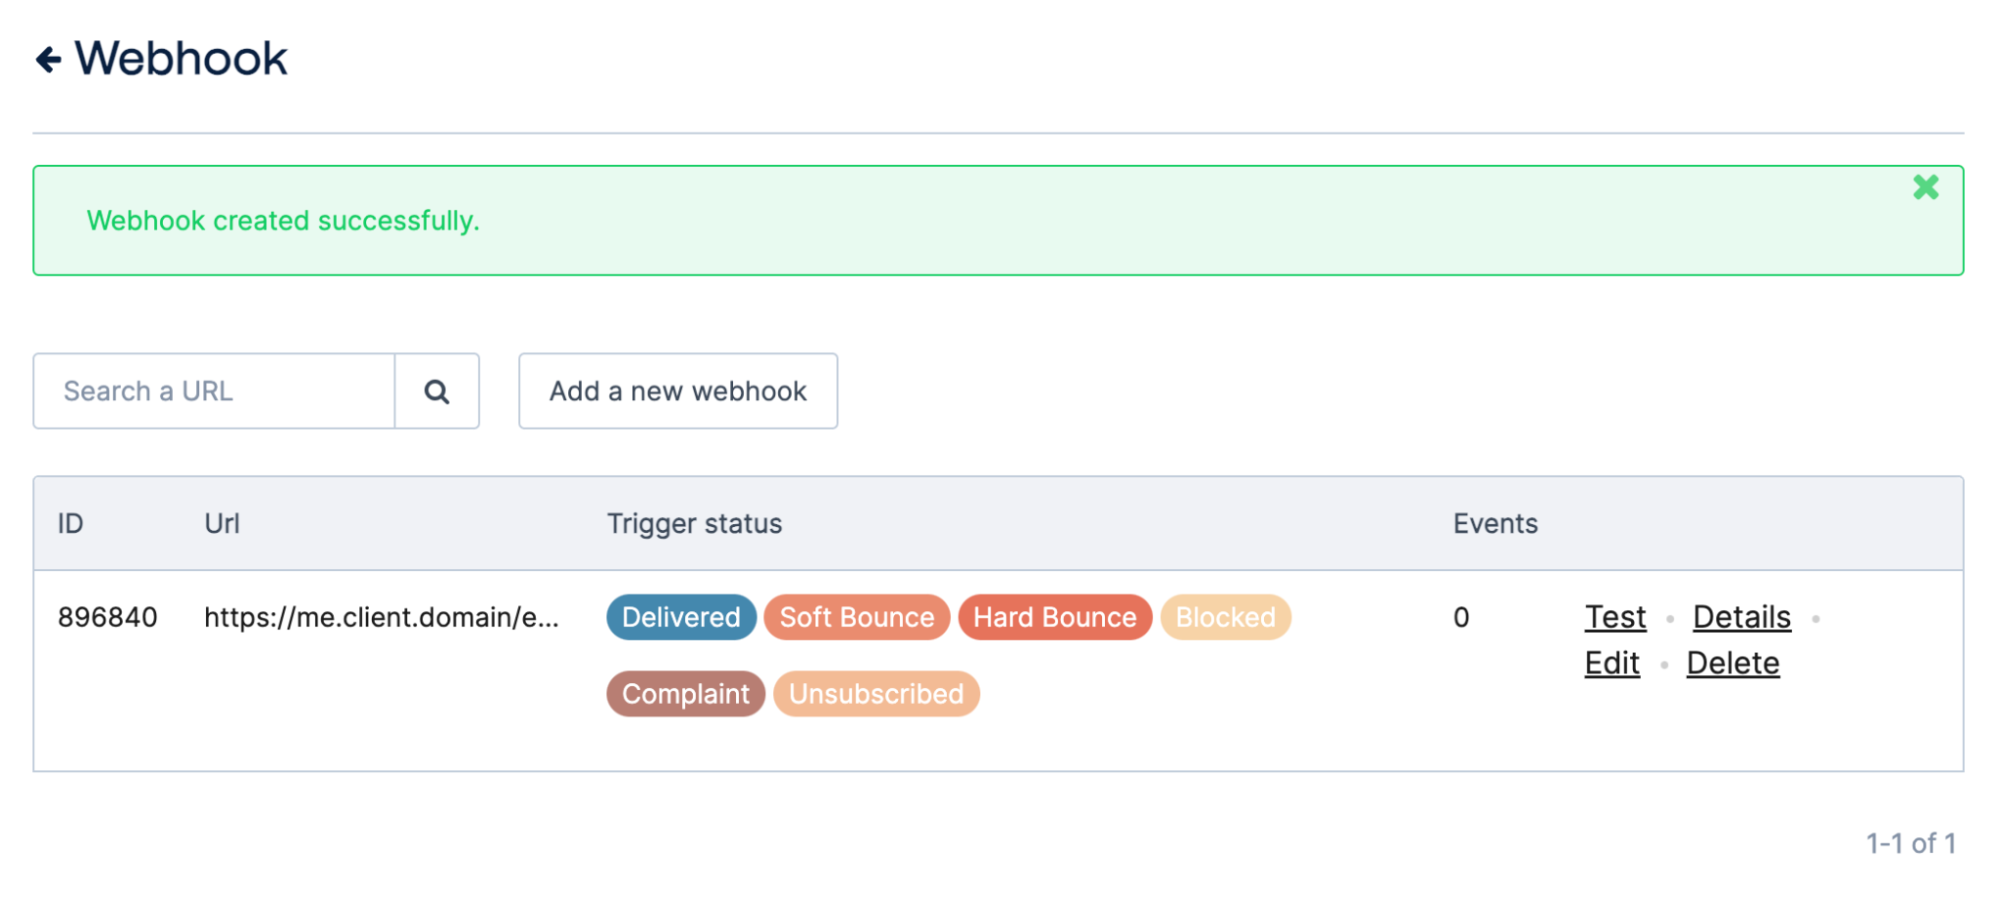Screen dimensions: 1999x898
Task: Click the Delivered status badge
Action: pos(681,617)
